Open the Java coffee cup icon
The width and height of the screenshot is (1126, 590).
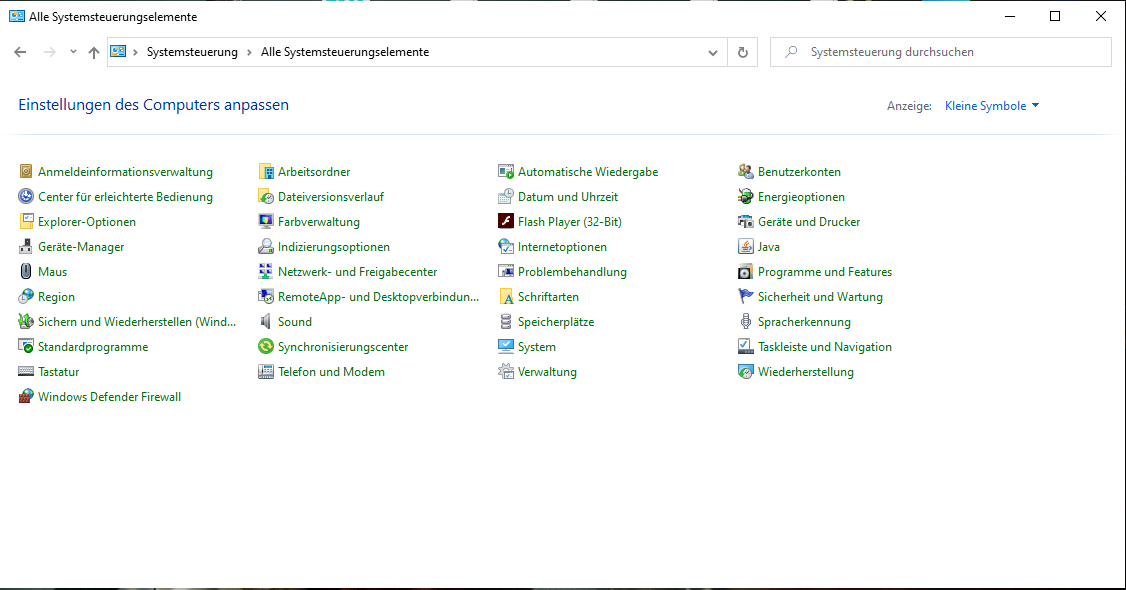745,247
